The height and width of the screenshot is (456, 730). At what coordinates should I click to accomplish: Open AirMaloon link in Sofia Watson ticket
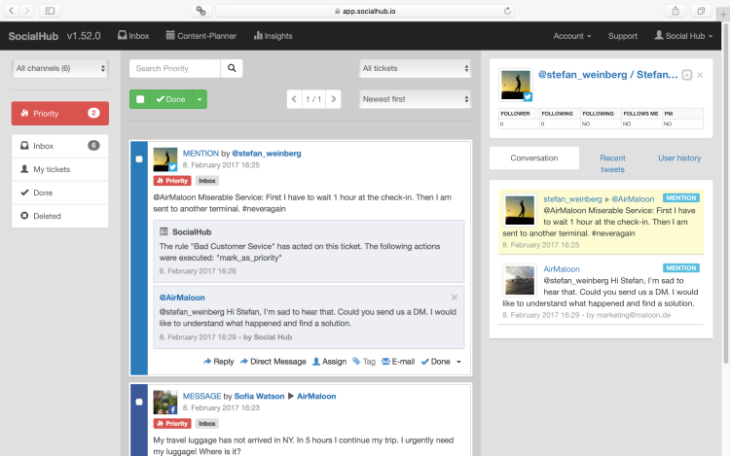[x=316, y=396]
